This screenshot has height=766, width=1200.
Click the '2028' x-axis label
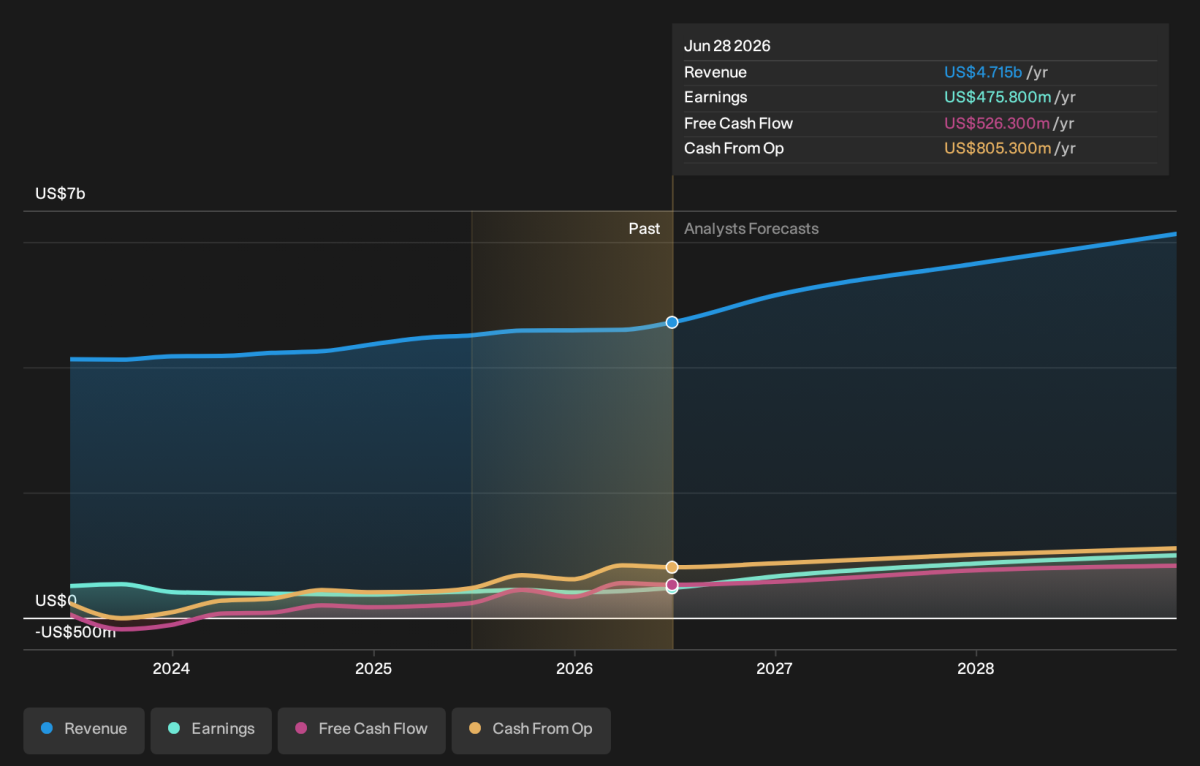point(976,668)
